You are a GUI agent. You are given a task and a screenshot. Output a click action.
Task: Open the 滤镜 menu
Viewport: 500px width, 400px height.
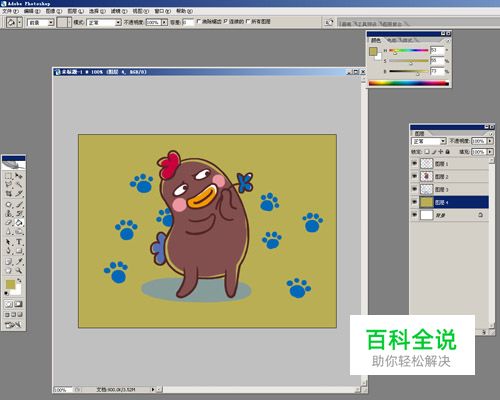click(119, 11)
